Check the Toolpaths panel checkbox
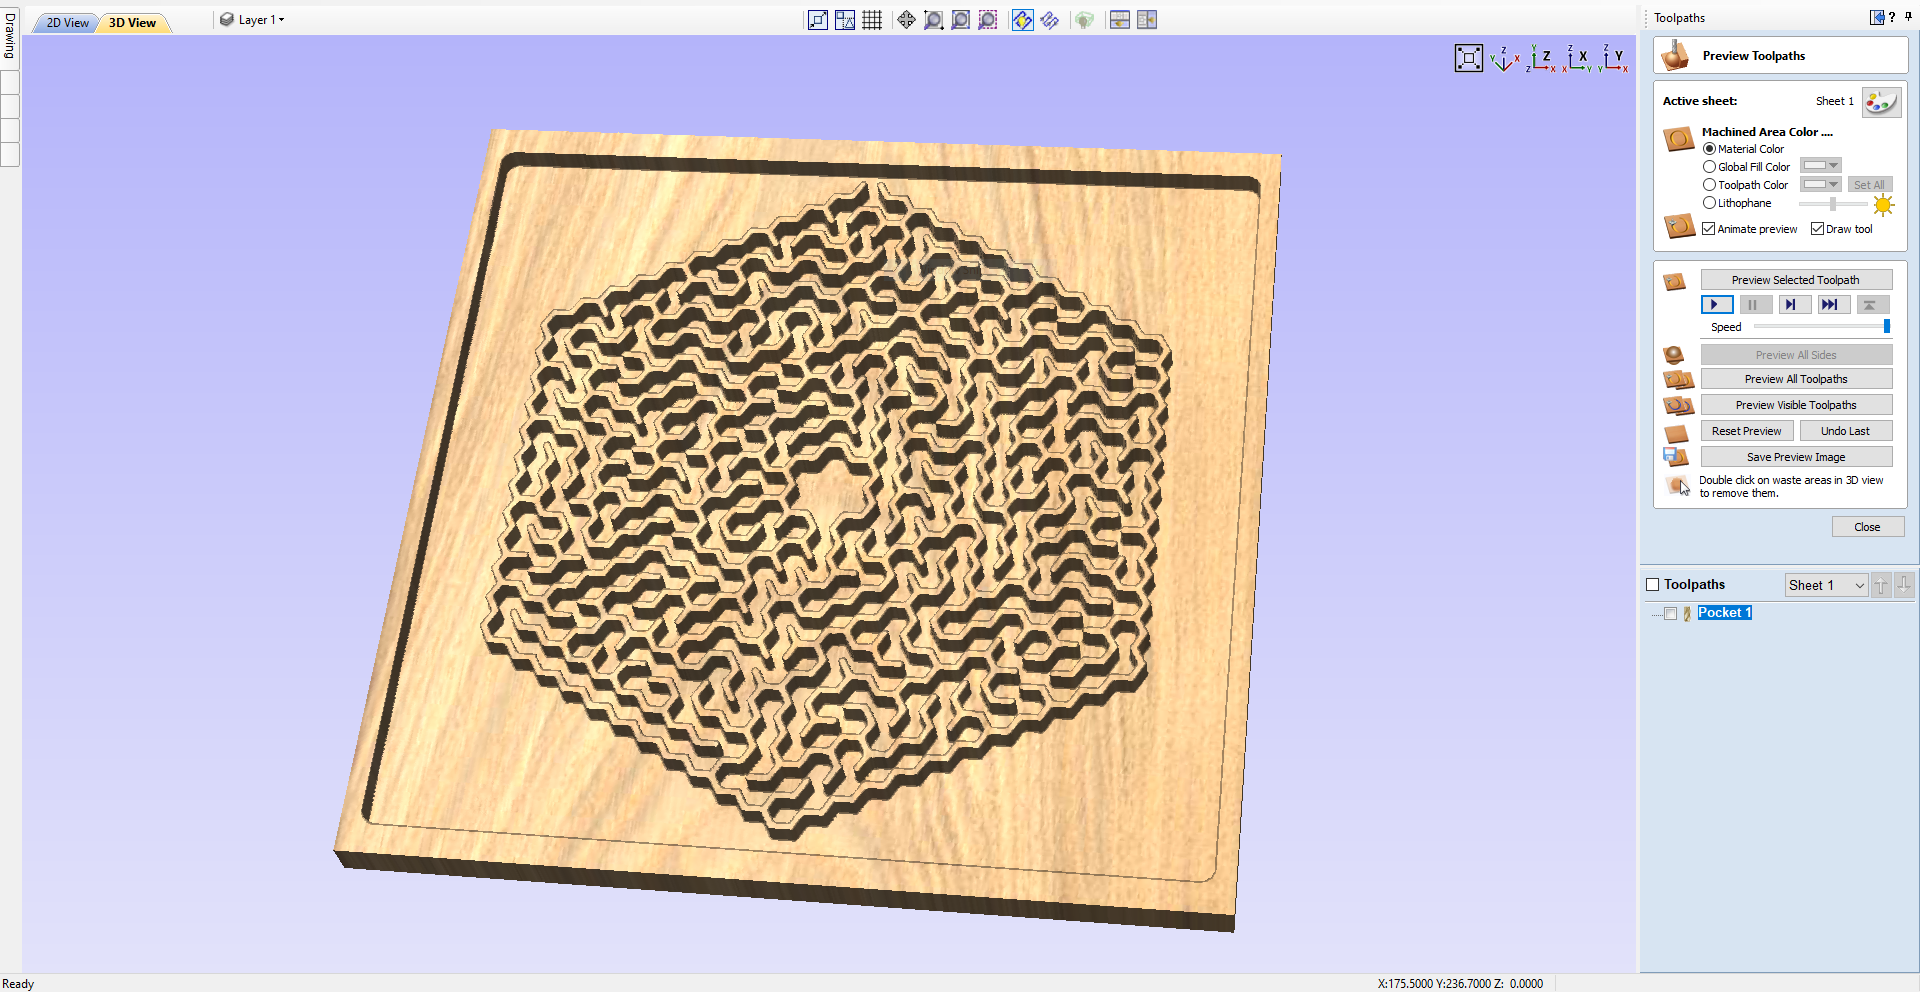 click(x=1652, y=584)
